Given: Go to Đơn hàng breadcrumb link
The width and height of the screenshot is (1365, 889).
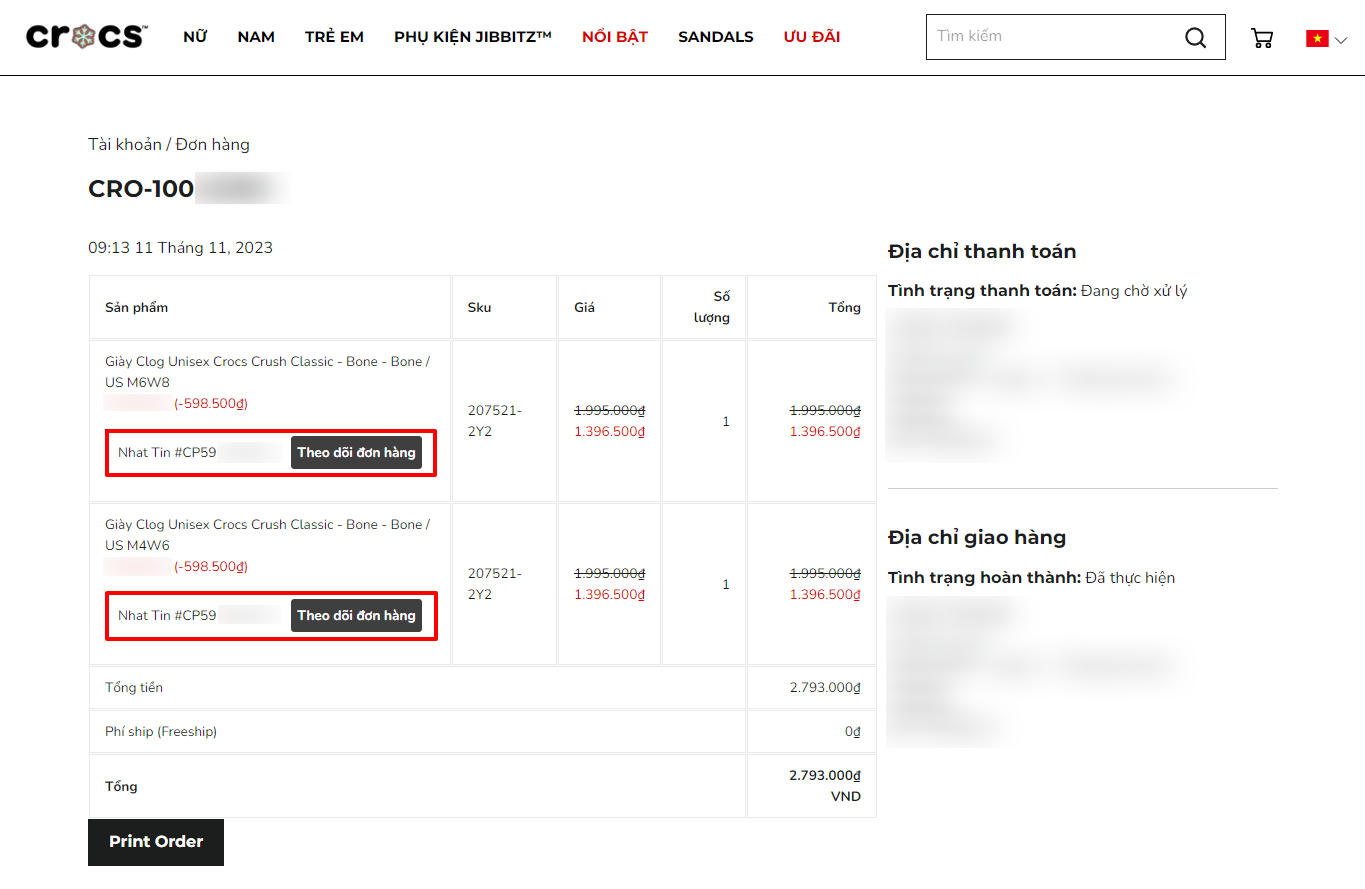Looking at the screenshot, I should [x=213, y=145].
